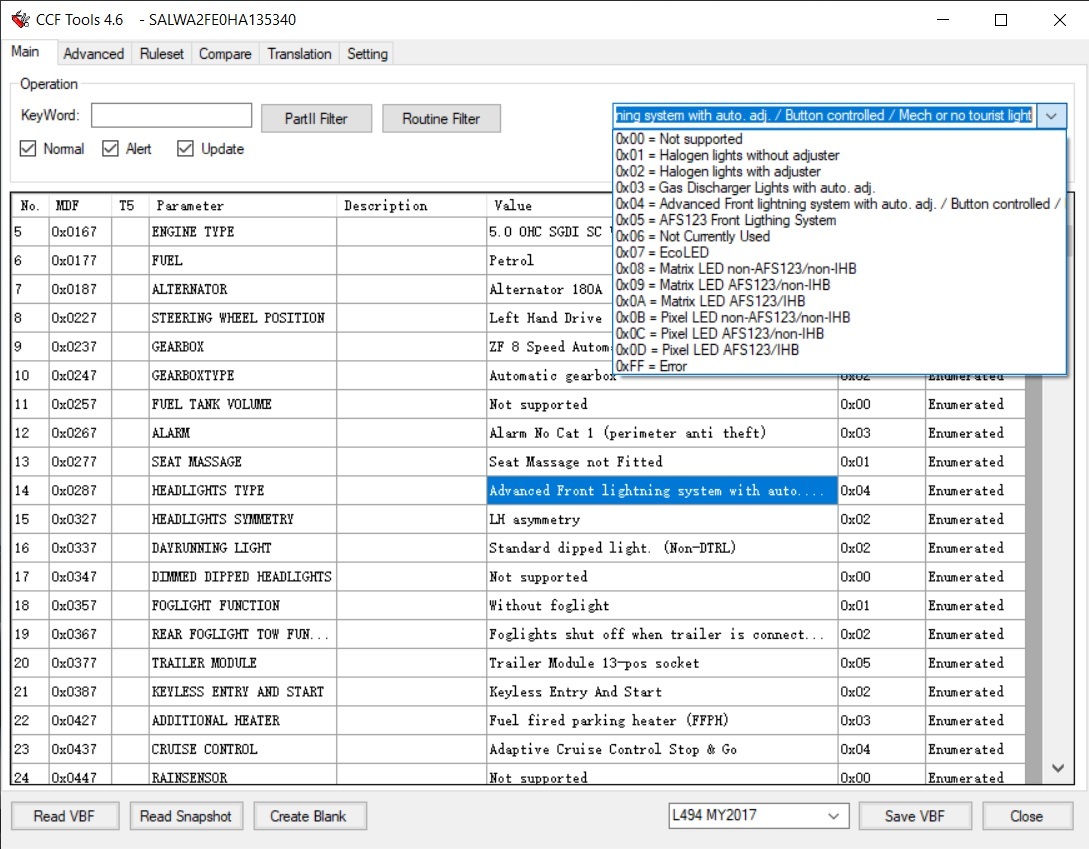This screenshot has height=849, width=1089.
Task: Select the FUEL parameter cell
Action: point(242,261)
